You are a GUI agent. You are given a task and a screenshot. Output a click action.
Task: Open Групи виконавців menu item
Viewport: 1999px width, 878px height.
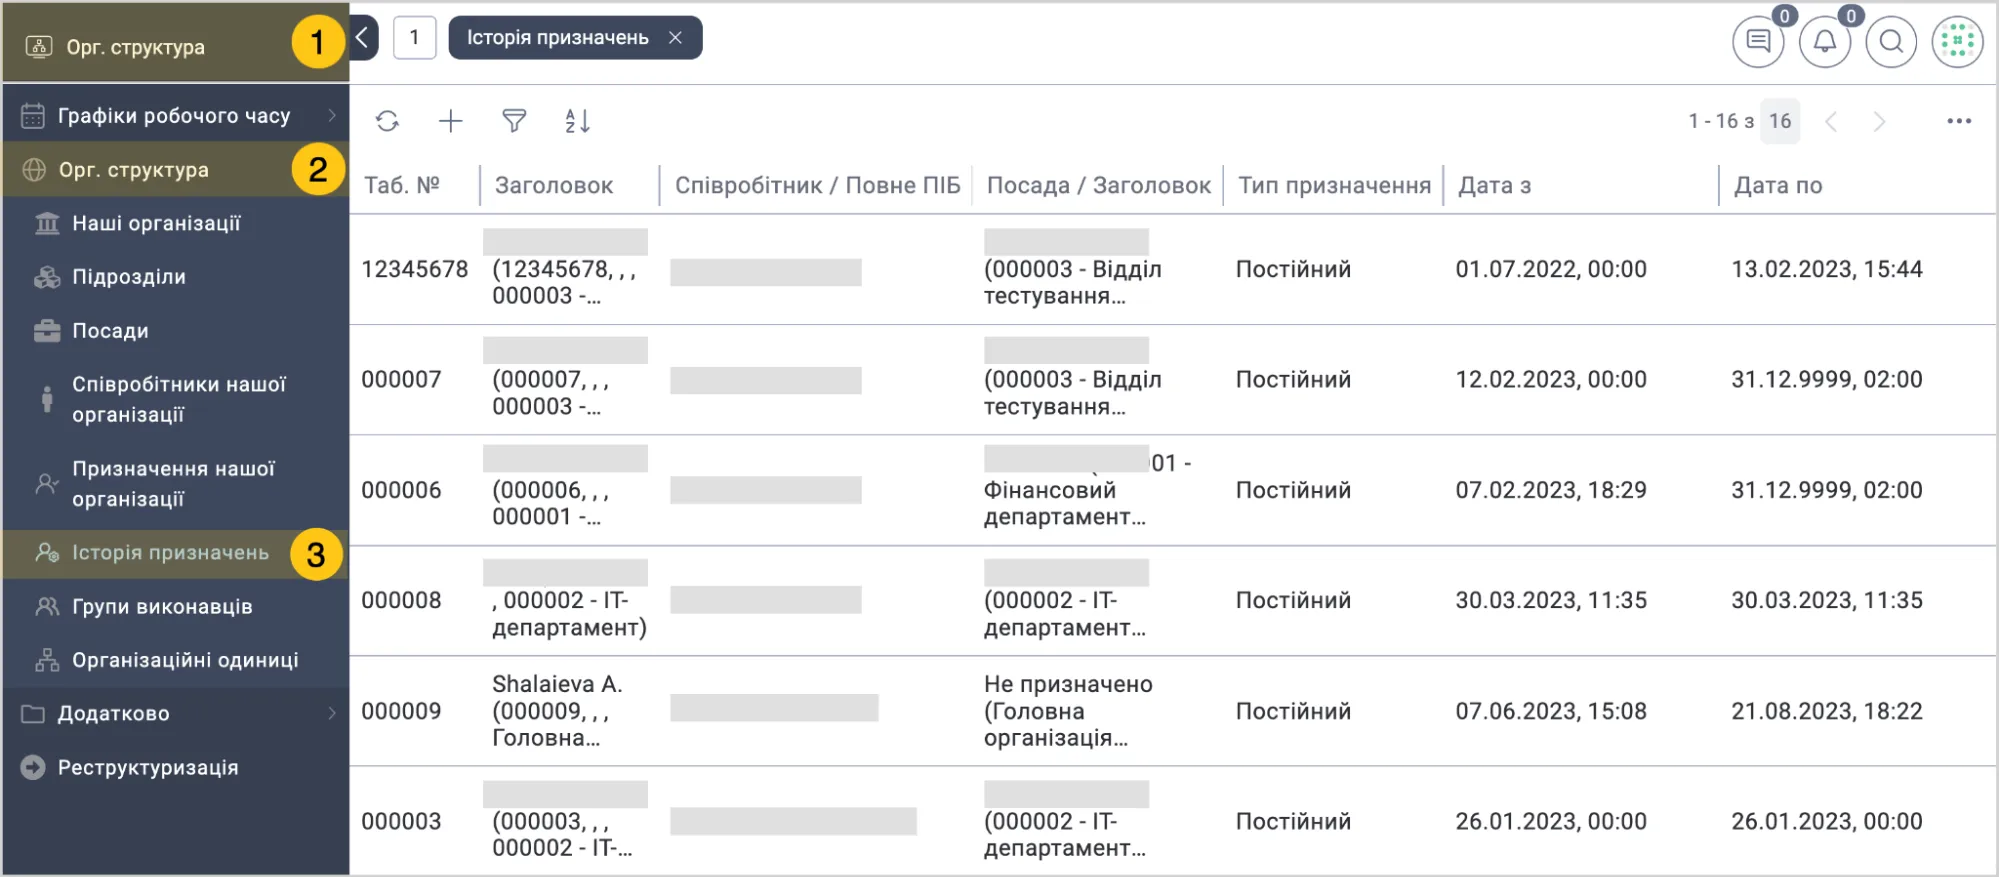click(175, 607)
